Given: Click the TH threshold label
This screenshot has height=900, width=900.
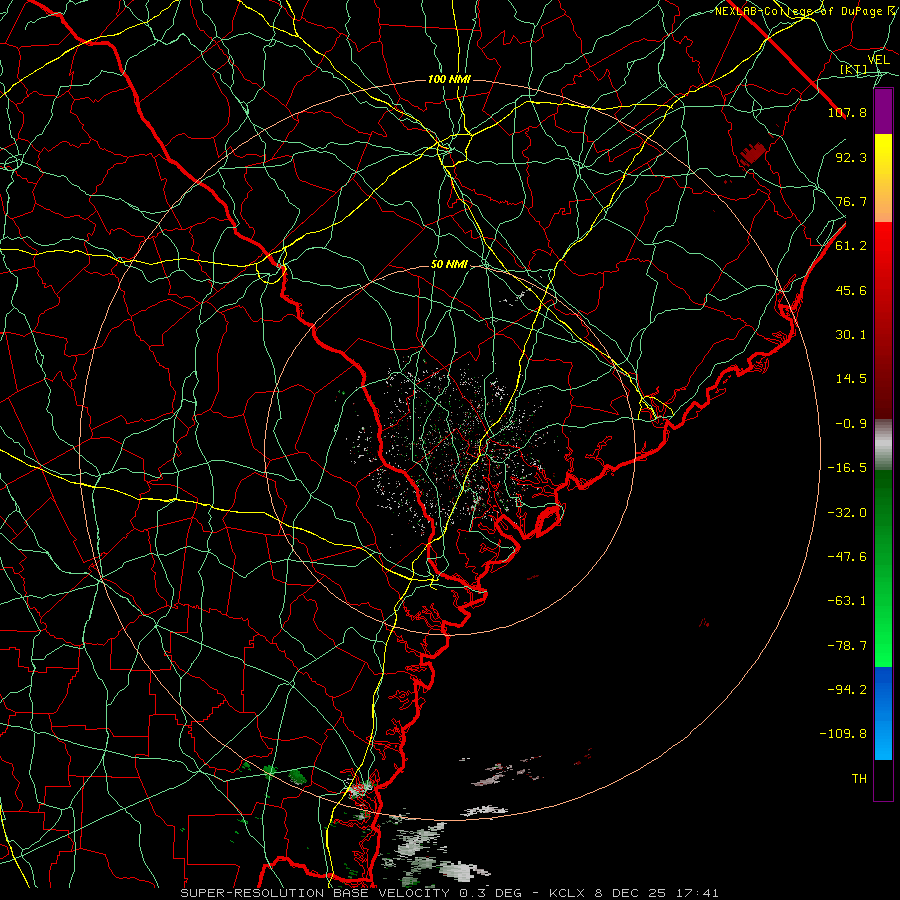Looking at the screenshot, I should click(x=859, y=779).
